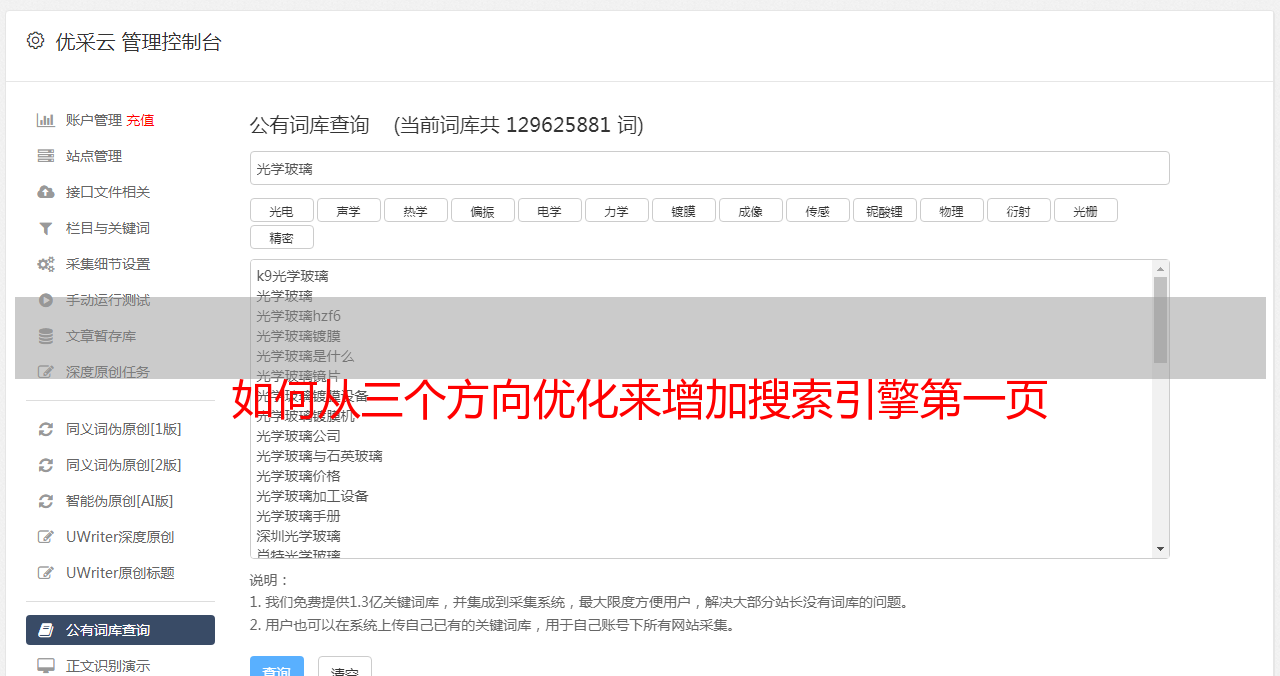Select the 声学 tag button
Image resolution: width=1280 pixels, height=676 pixels.
[348, 211]
